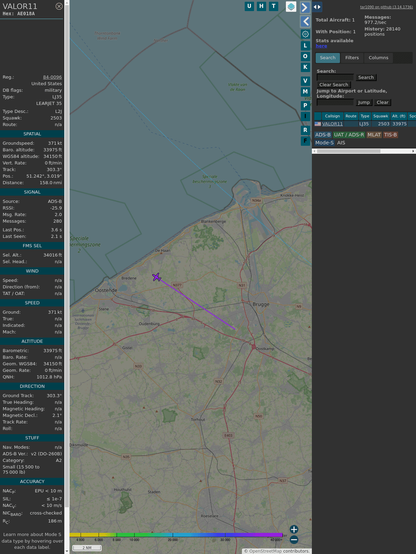Viewport: 416px width, 554px height.
Task: Toggle the F map button
Action: click(x=305, y=141)
